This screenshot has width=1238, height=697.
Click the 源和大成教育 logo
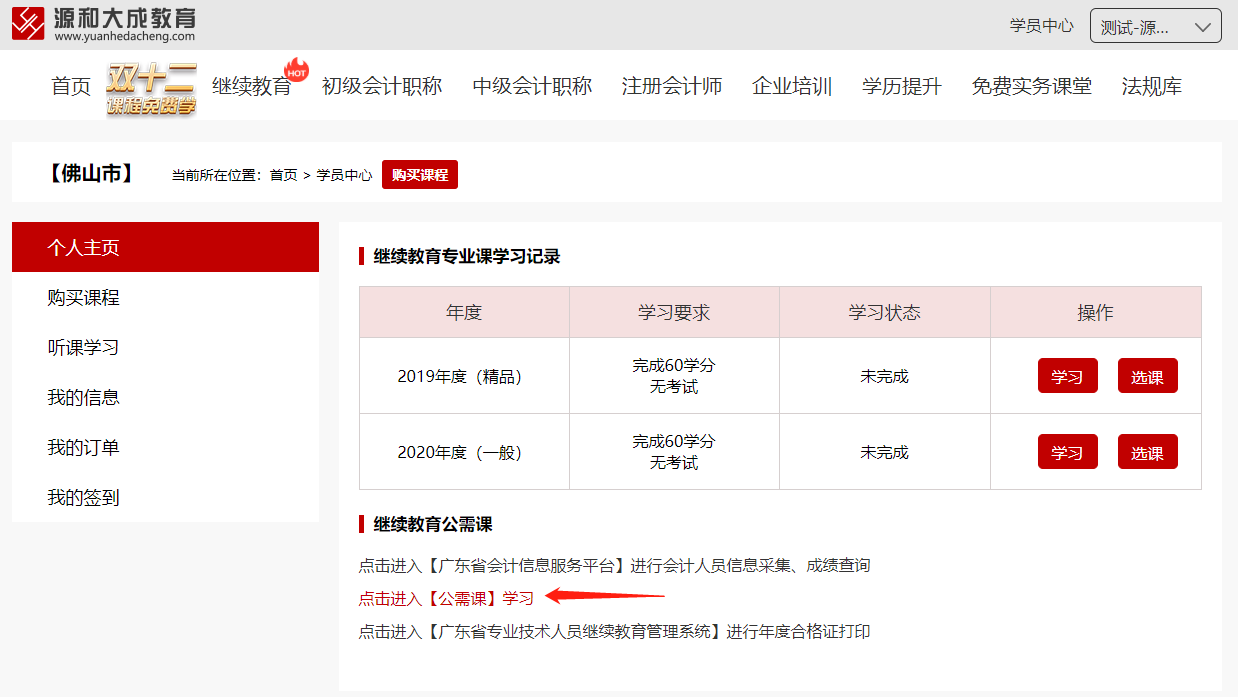[104, 24]
